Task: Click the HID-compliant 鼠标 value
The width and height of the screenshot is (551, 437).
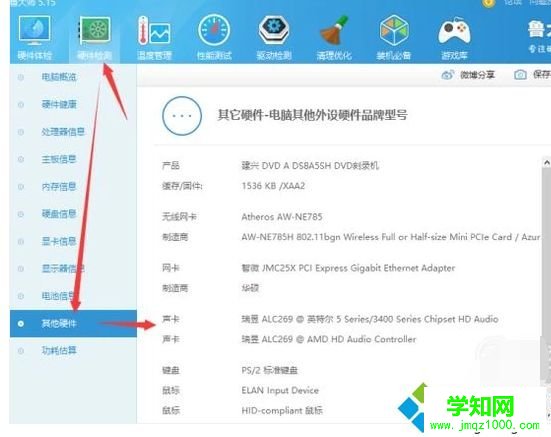Action: click(282, 411)
